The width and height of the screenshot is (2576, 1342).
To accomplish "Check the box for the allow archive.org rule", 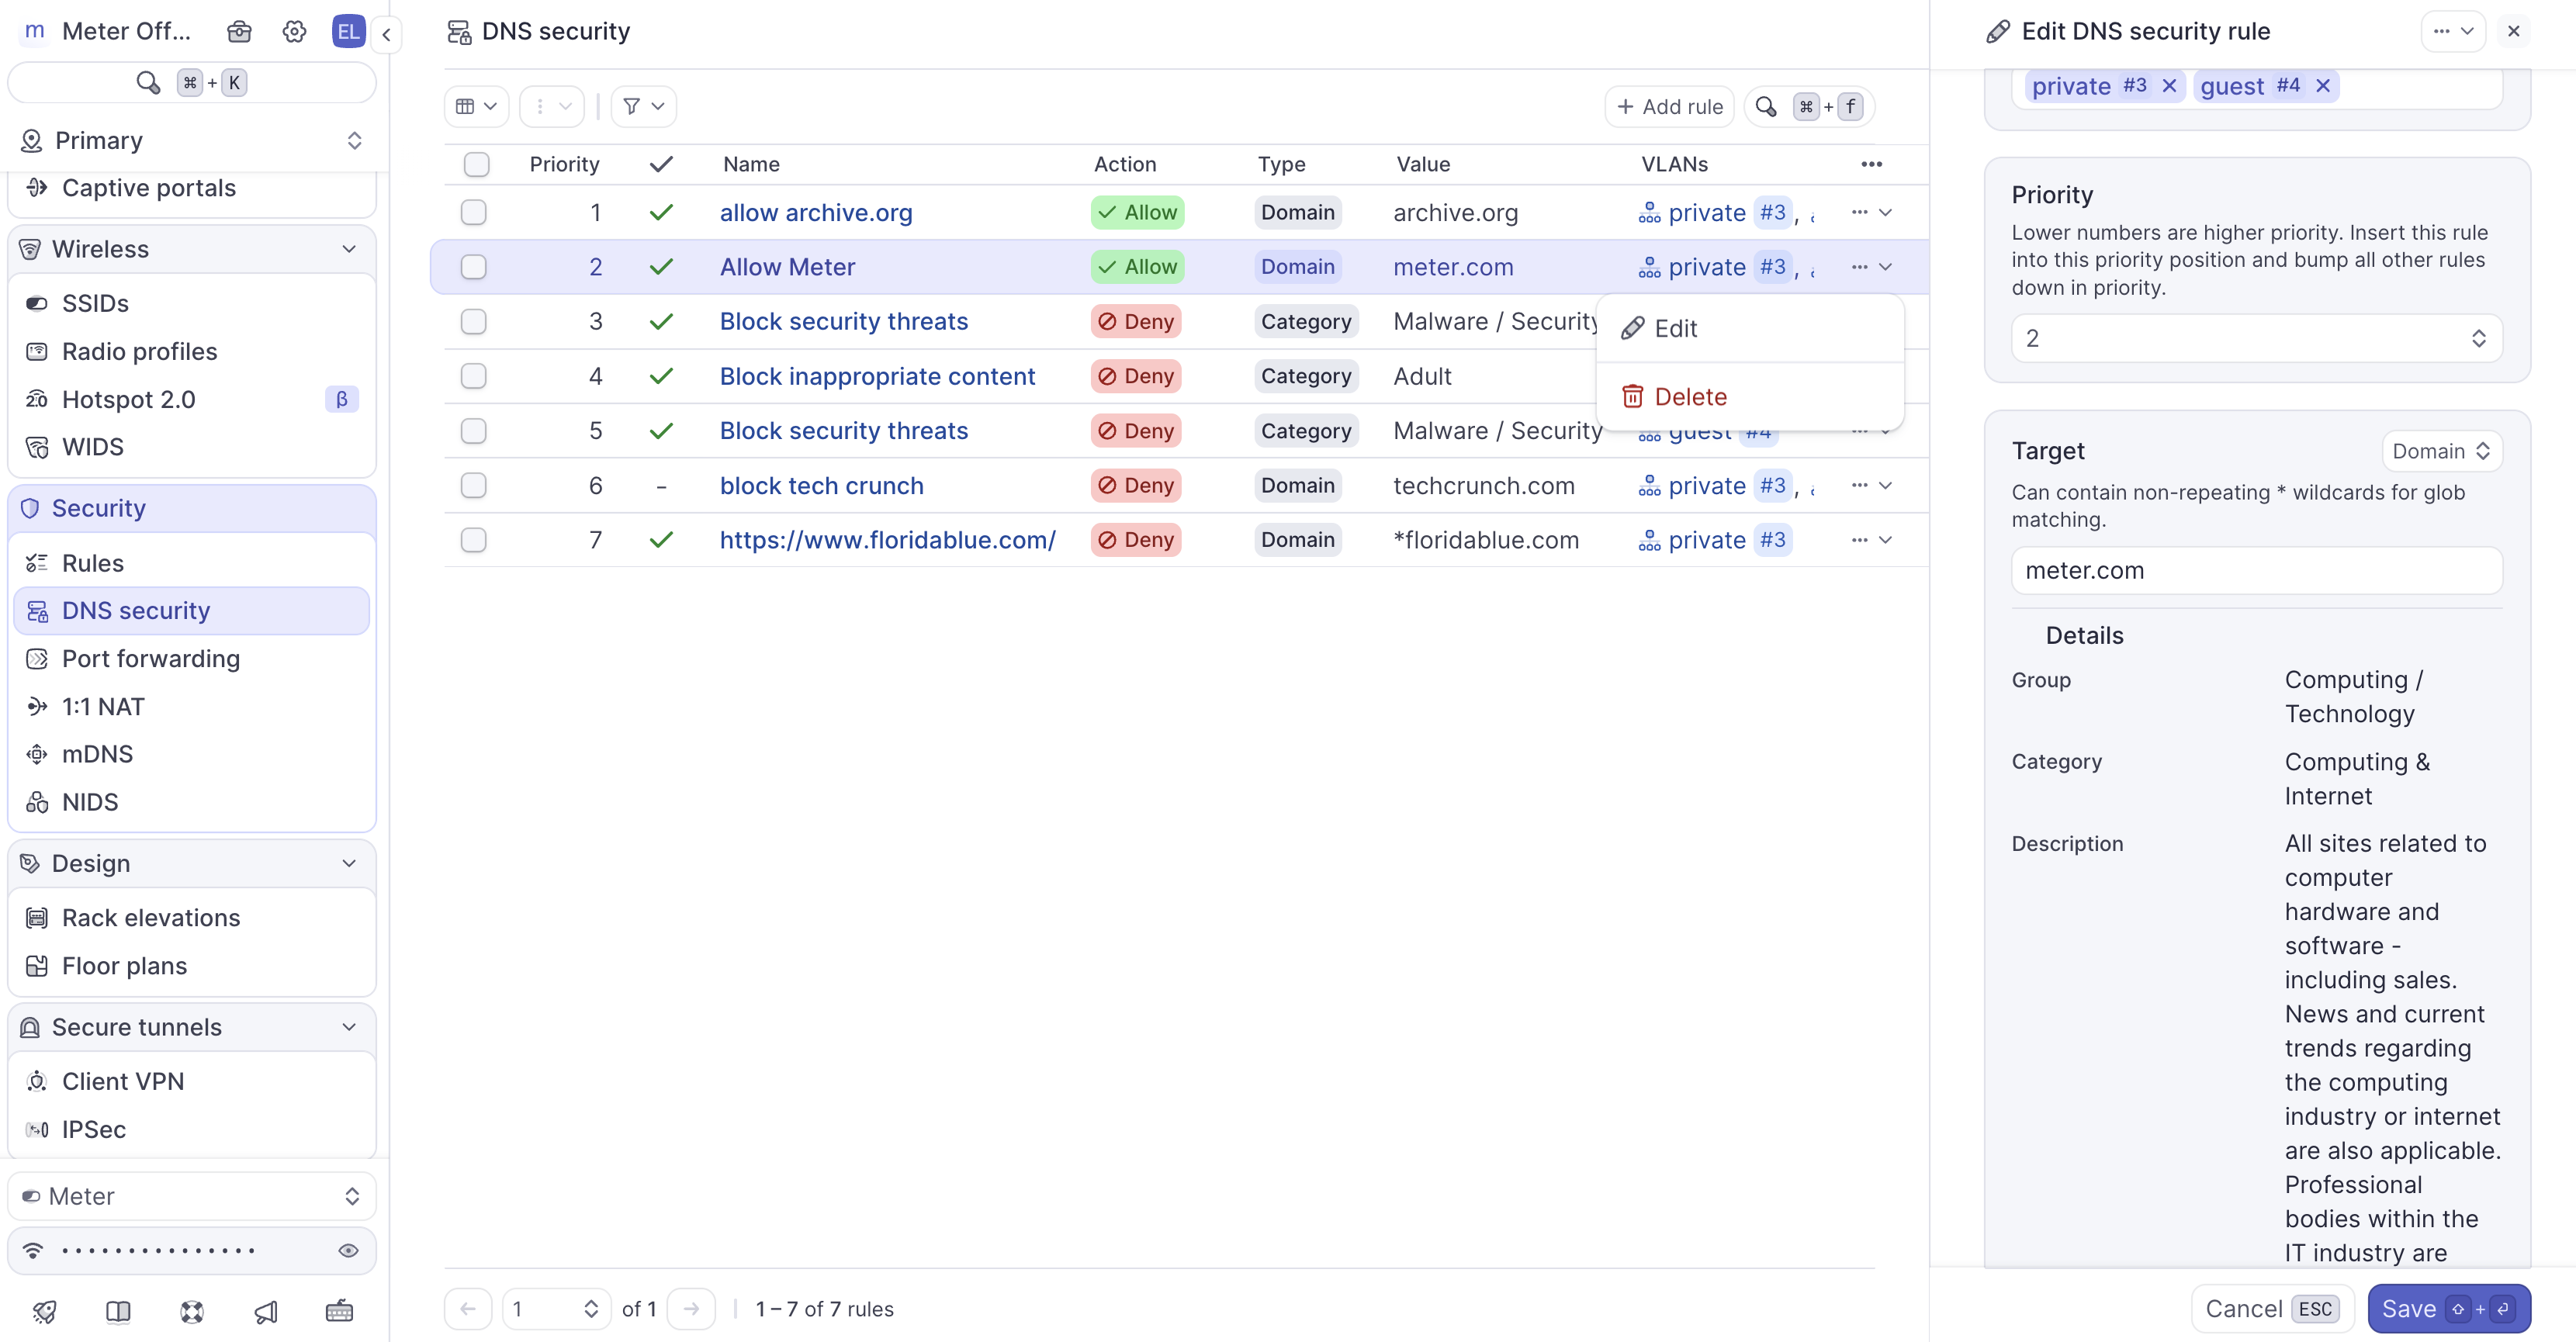I will [x=473, y=212].
